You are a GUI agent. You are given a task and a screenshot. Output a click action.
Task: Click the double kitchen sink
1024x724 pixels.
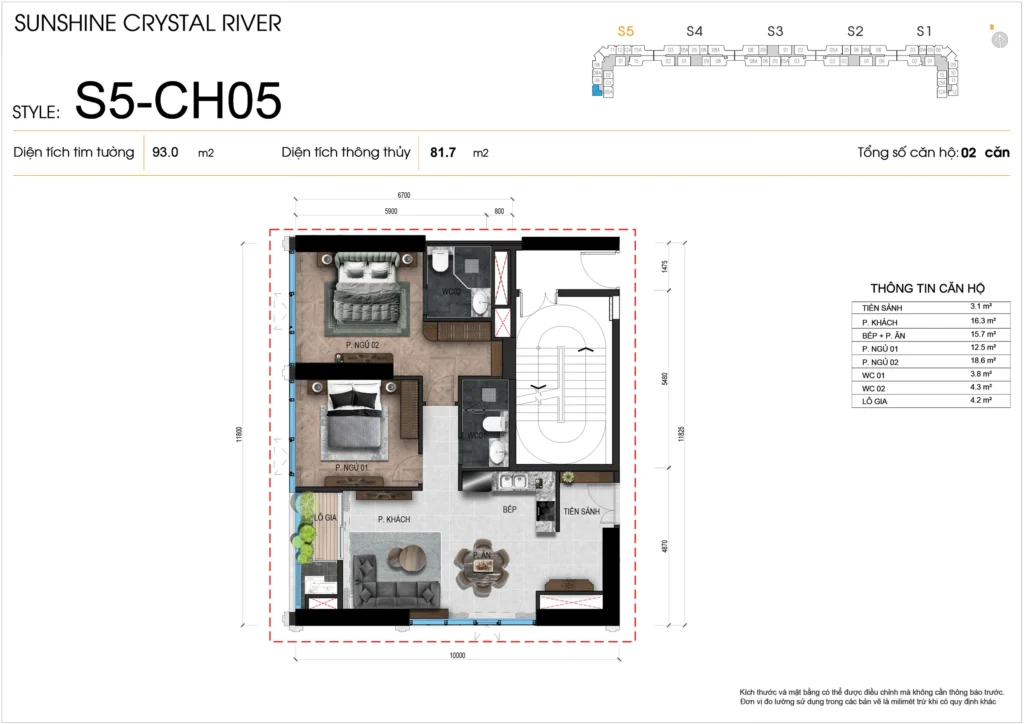point(515,483)
